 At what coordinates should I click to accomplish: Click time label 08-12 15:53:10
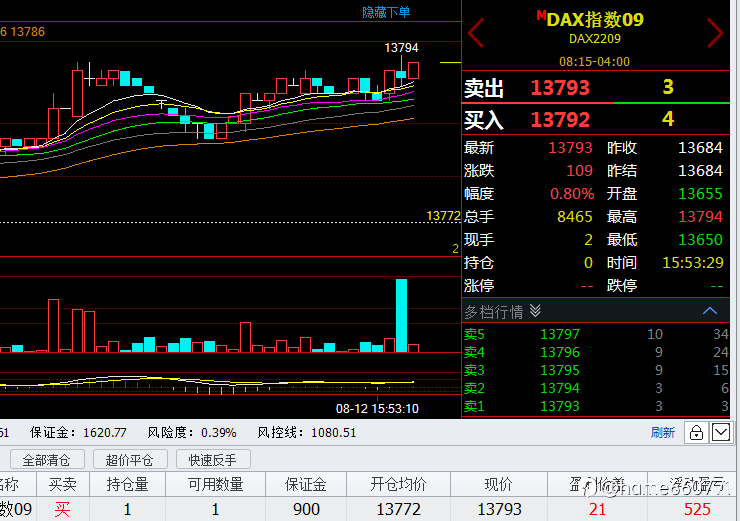[377, 408]
